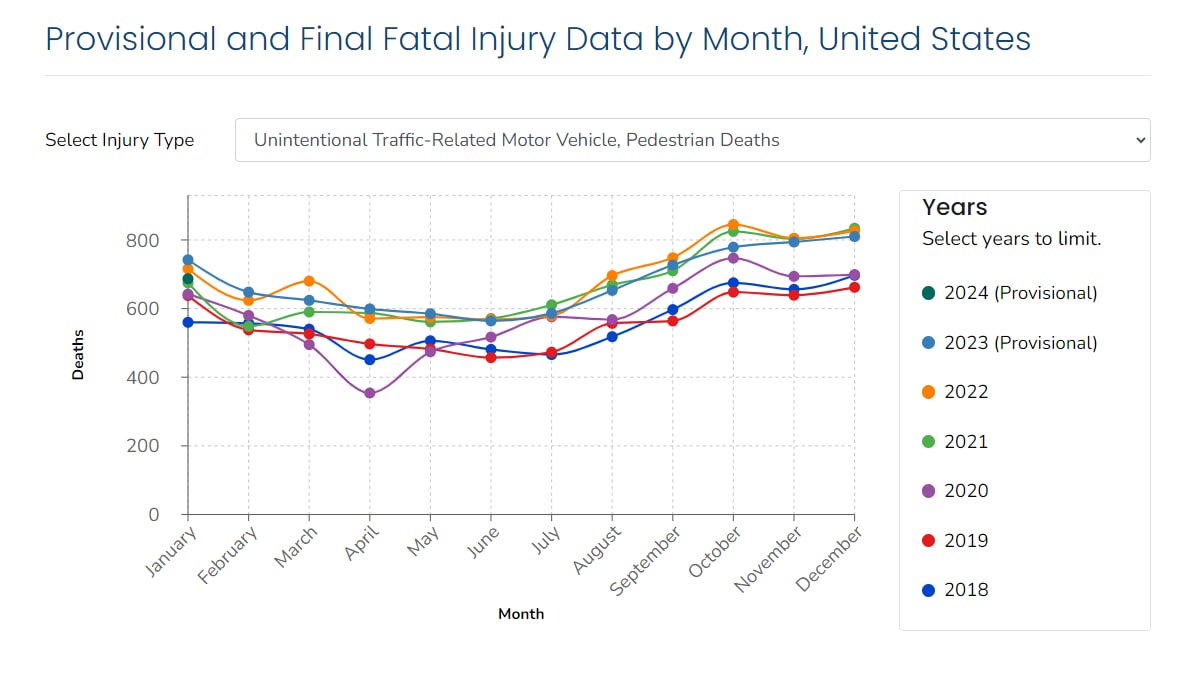Click the dropdown chevron on the injury type selector

[x=1140, y=140]
